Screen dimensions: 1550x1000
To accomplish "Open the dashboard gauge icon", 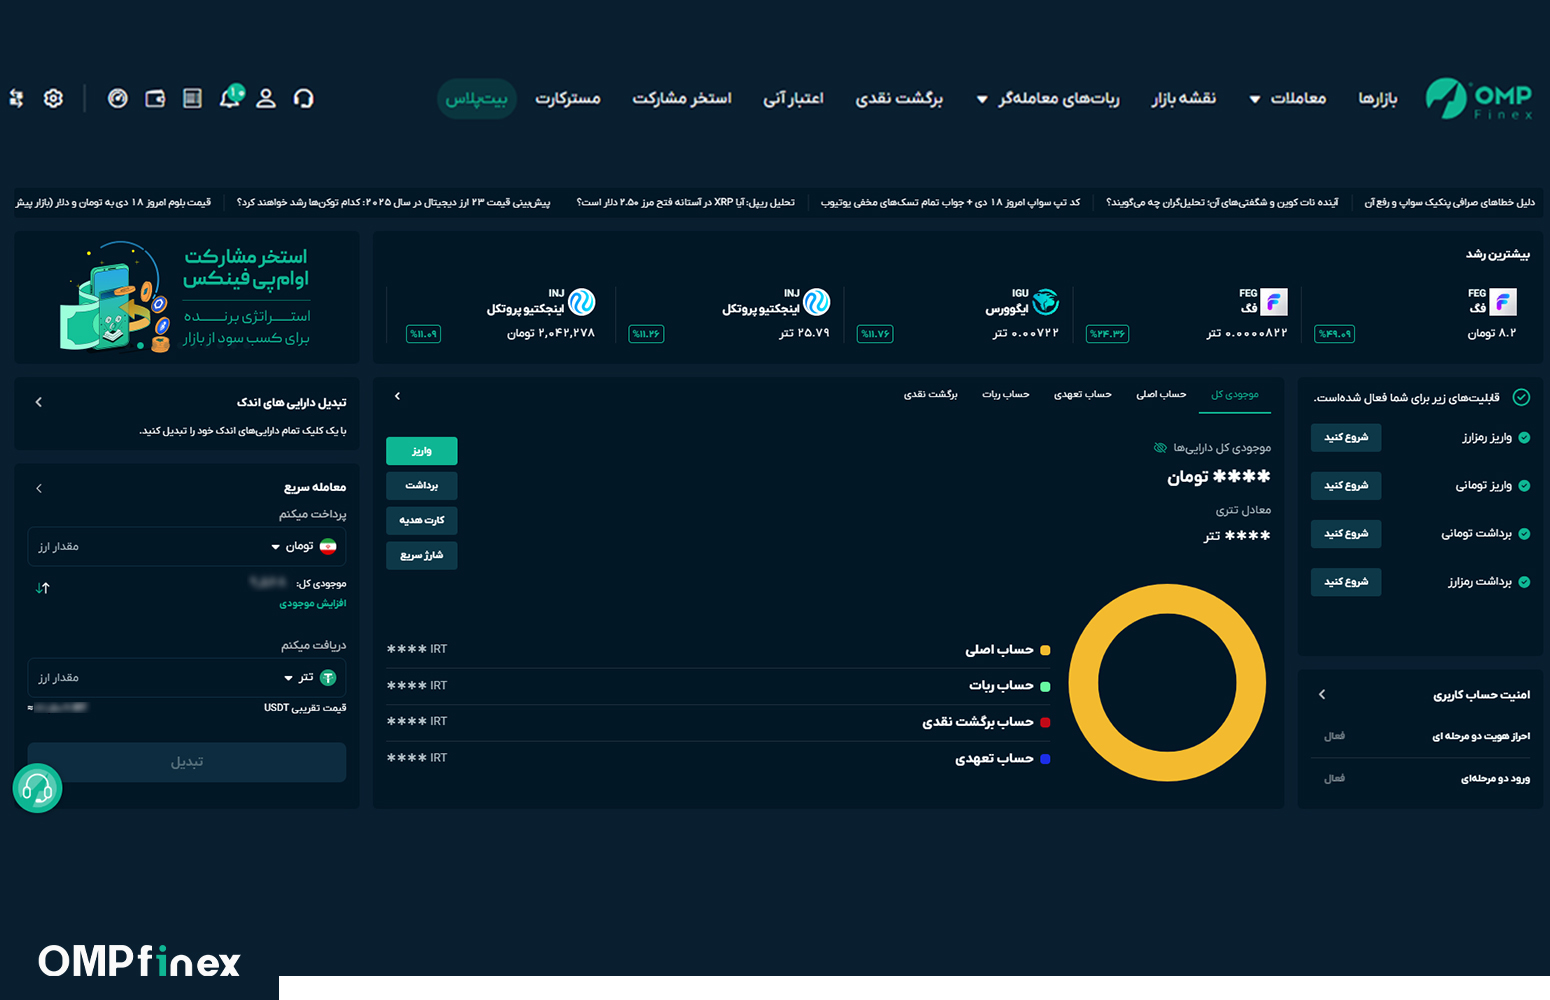I will (118, 98).
